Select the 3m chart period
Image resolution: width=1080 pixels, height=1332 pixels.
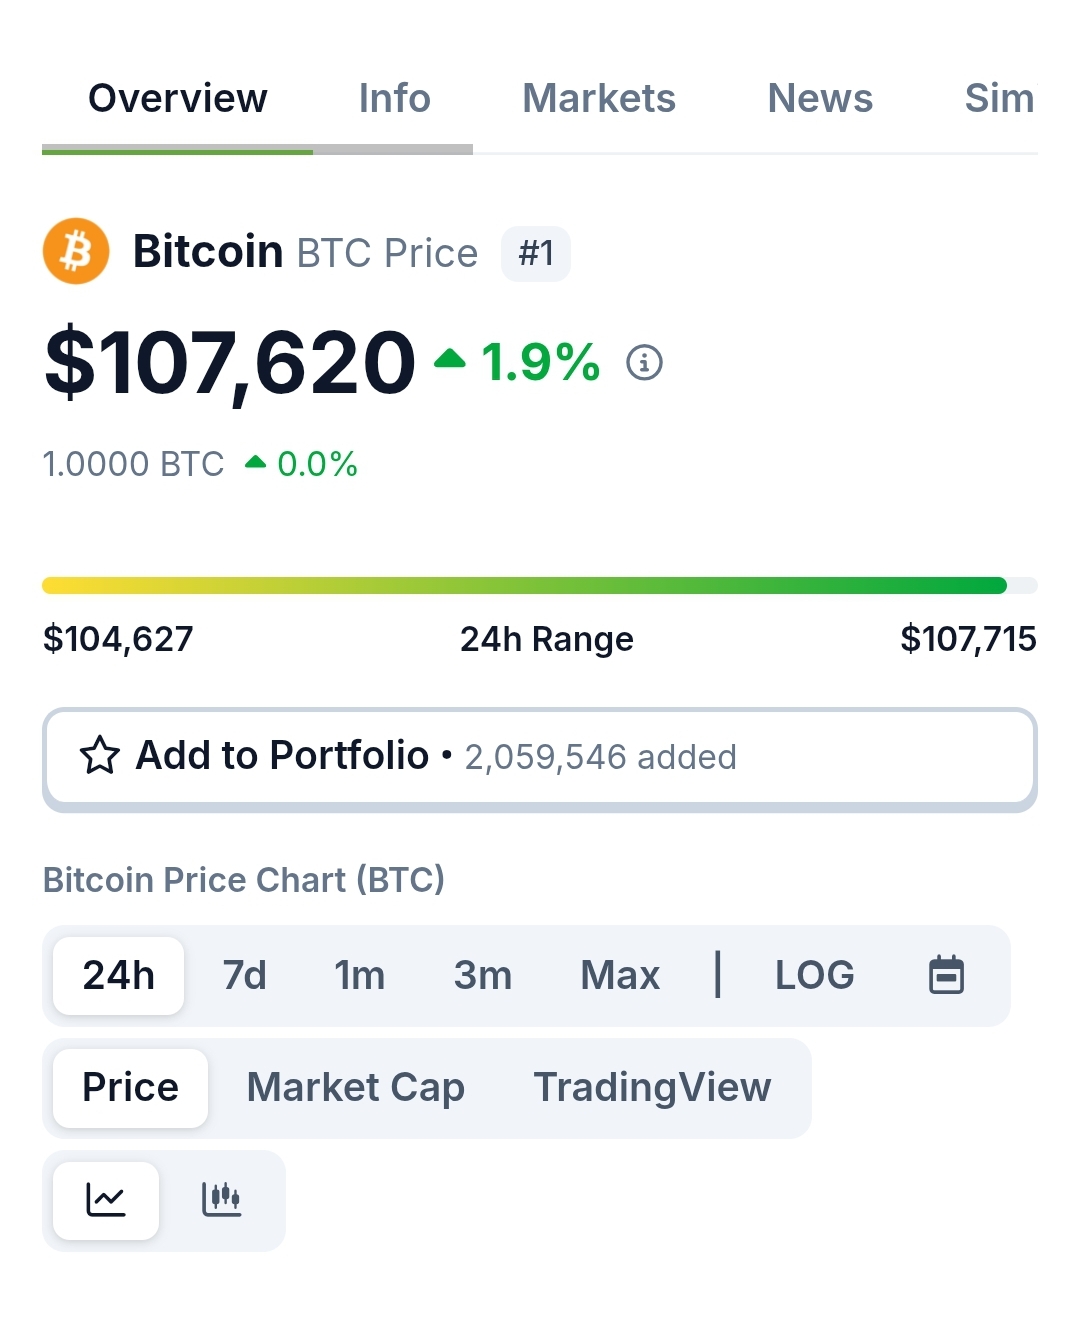coord(483,975)
